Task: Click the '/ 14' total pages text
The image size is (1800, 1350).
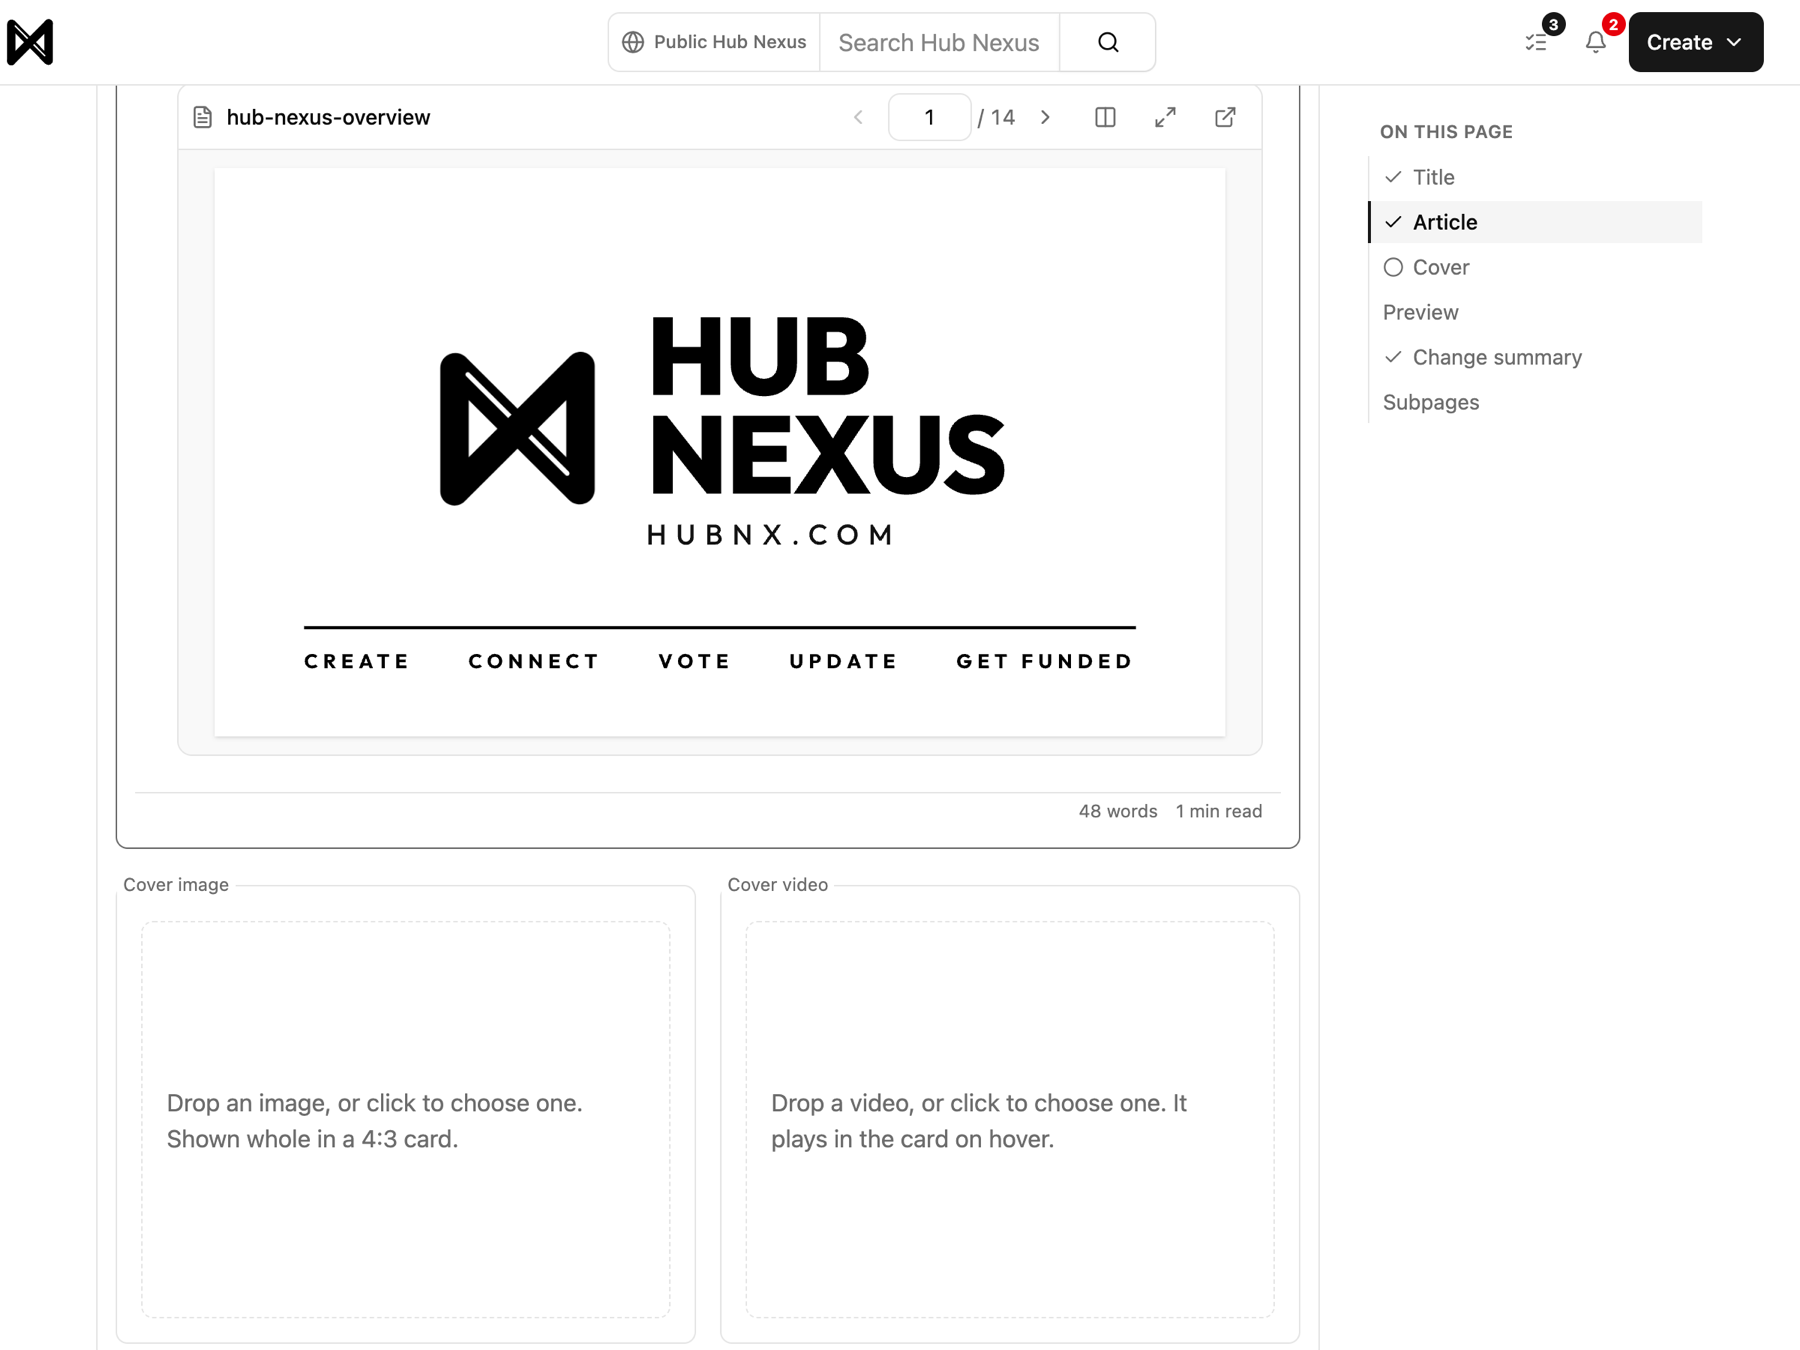Action: (x=997, y=117)
